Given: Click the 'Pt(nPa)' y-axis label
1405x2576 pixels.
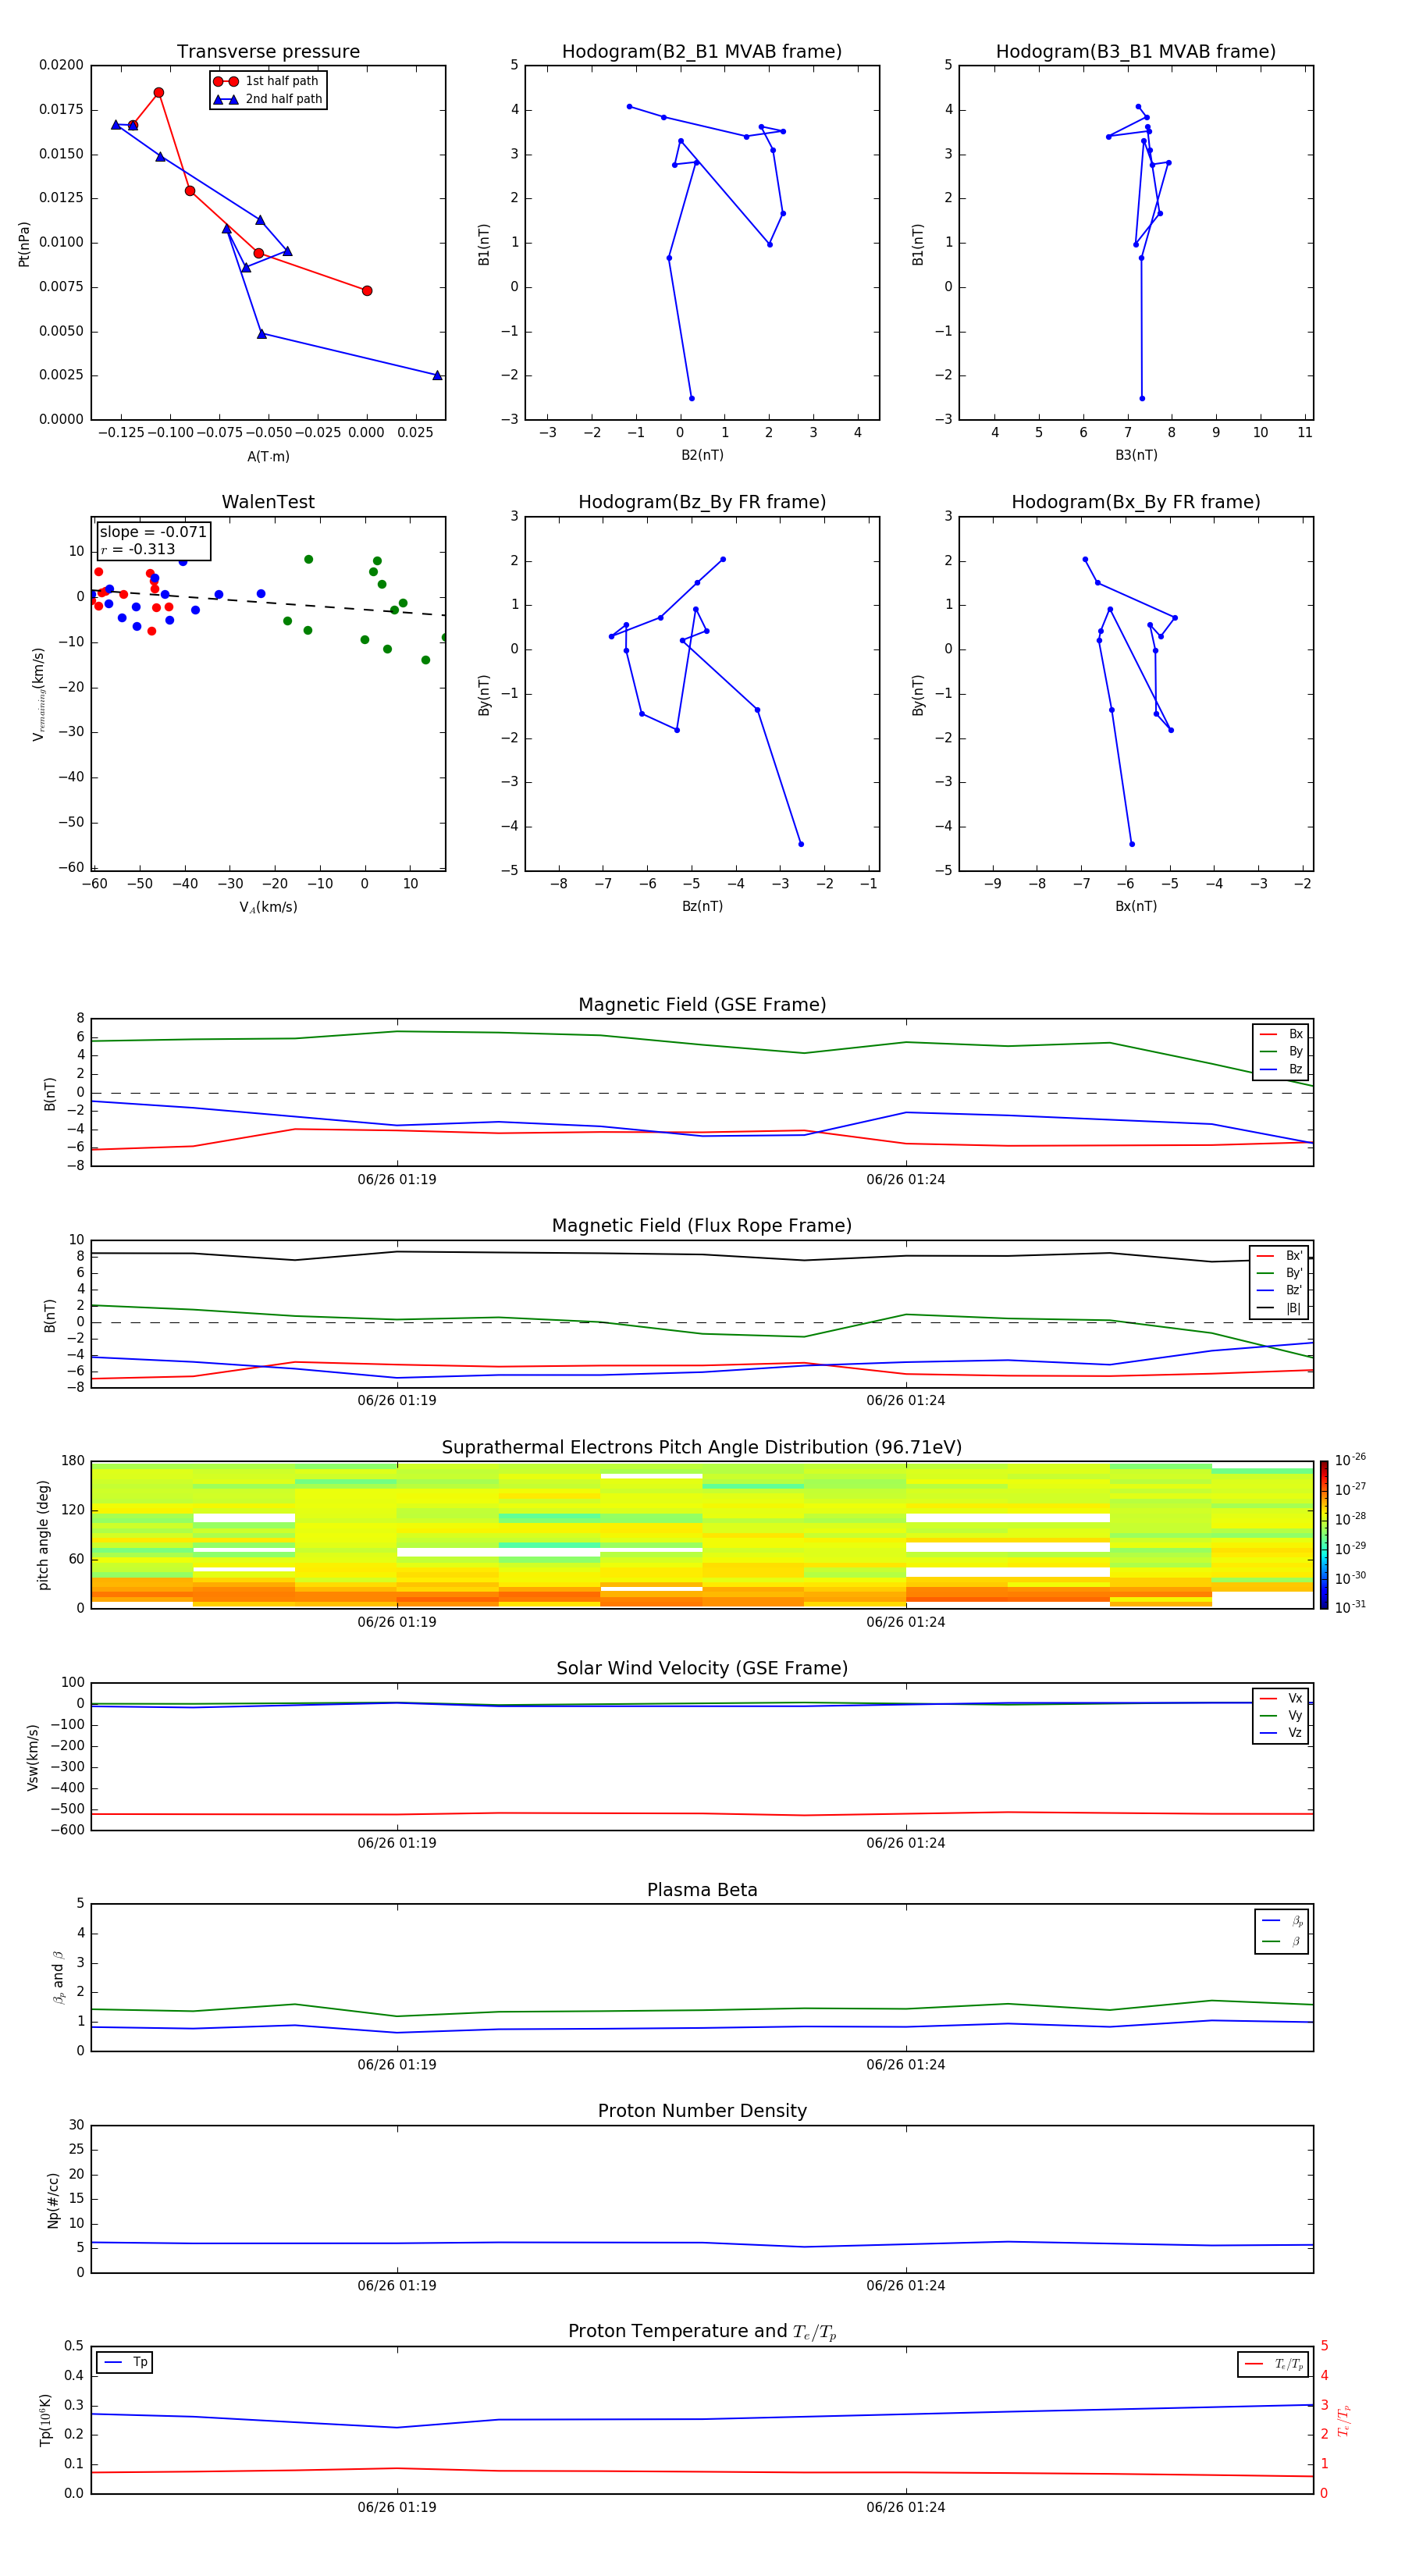Looking at the screenshot, I should [24, 244].
